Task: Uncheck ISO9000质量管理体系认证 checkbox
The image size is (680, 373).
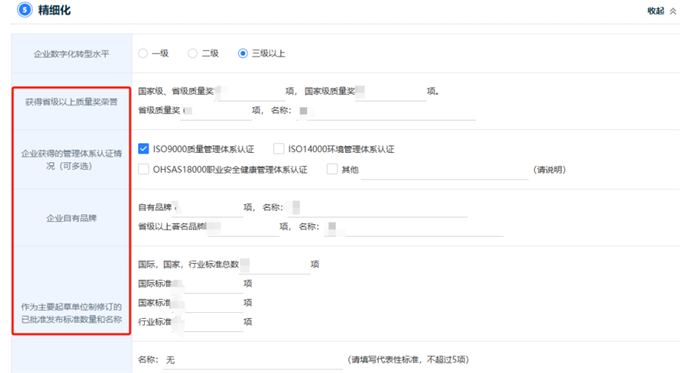Action: pos(144,149)
